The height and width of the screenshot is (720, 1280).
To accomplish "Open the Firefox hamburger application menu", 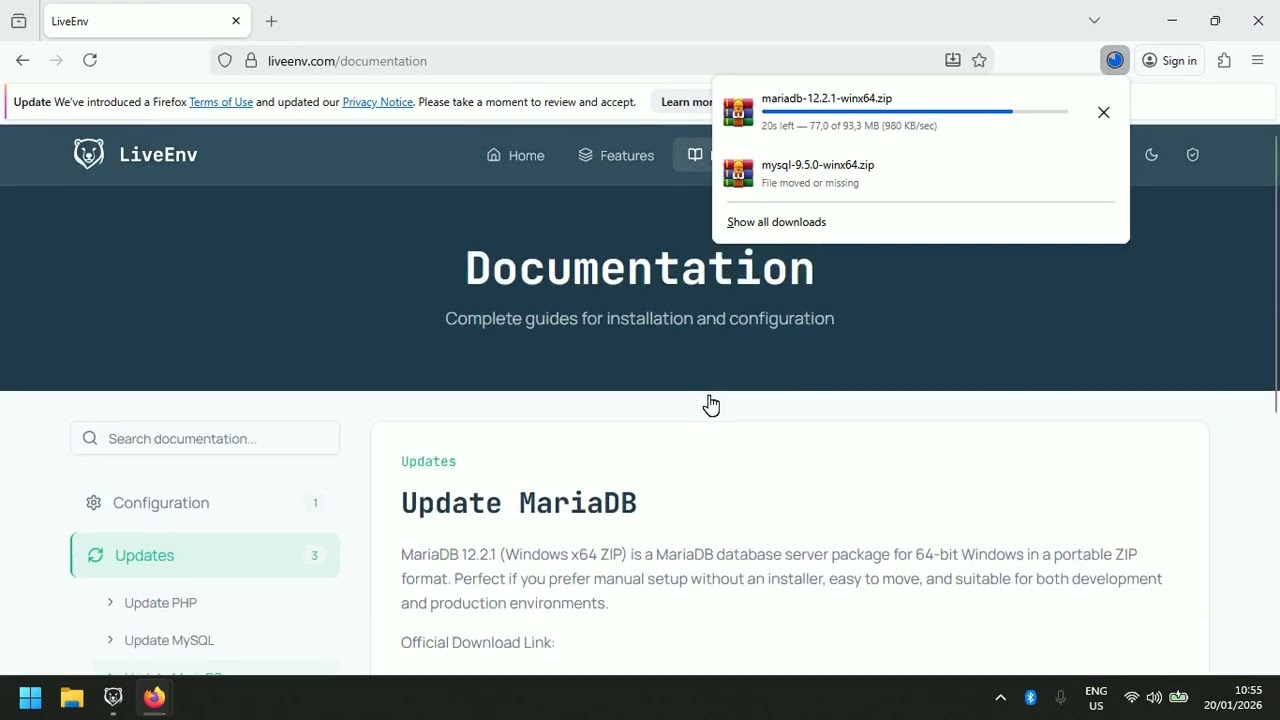I will (1258, 60).
